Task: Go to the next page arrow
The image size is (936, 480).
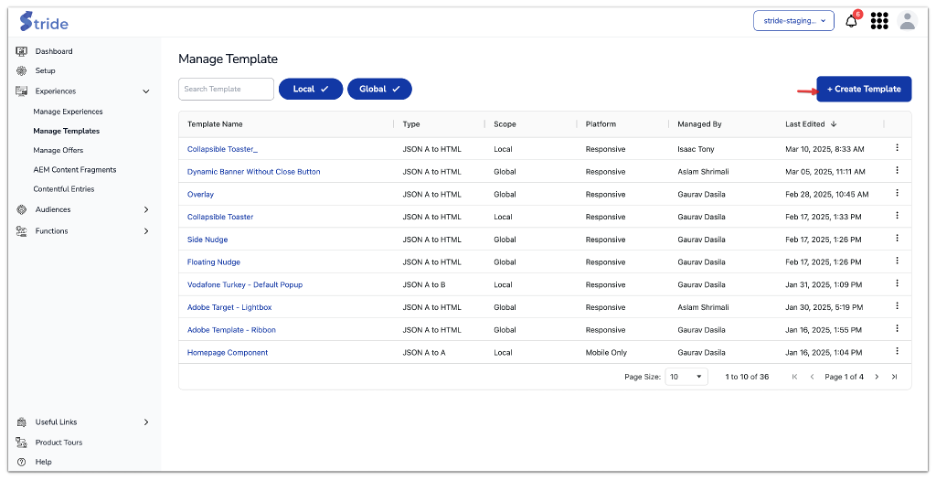Action: 876,377
